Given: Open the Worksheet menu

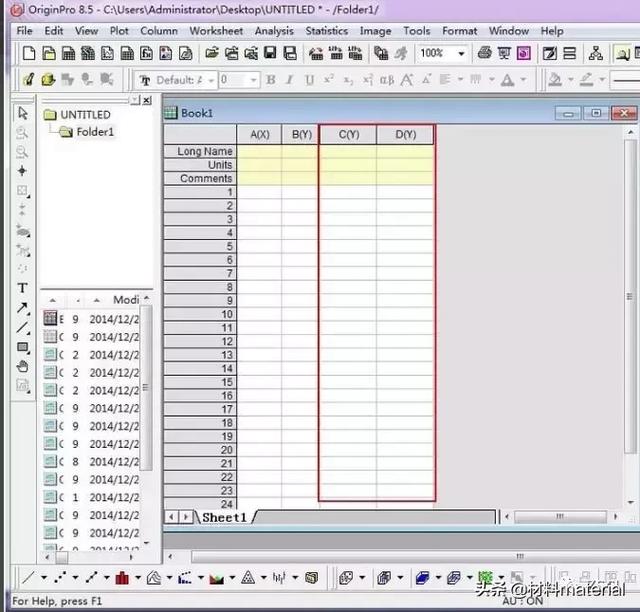Looking at the screenshot, I should coord(216,31).
